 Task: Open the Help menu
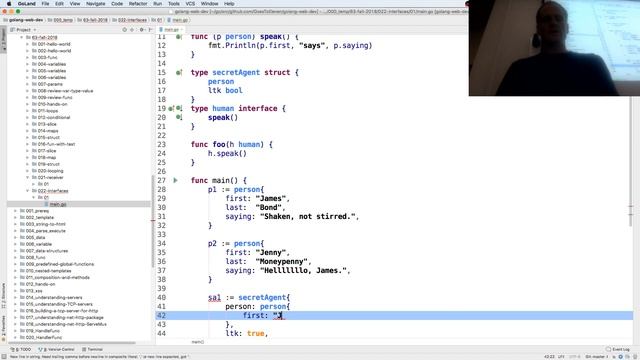point(229,4)
